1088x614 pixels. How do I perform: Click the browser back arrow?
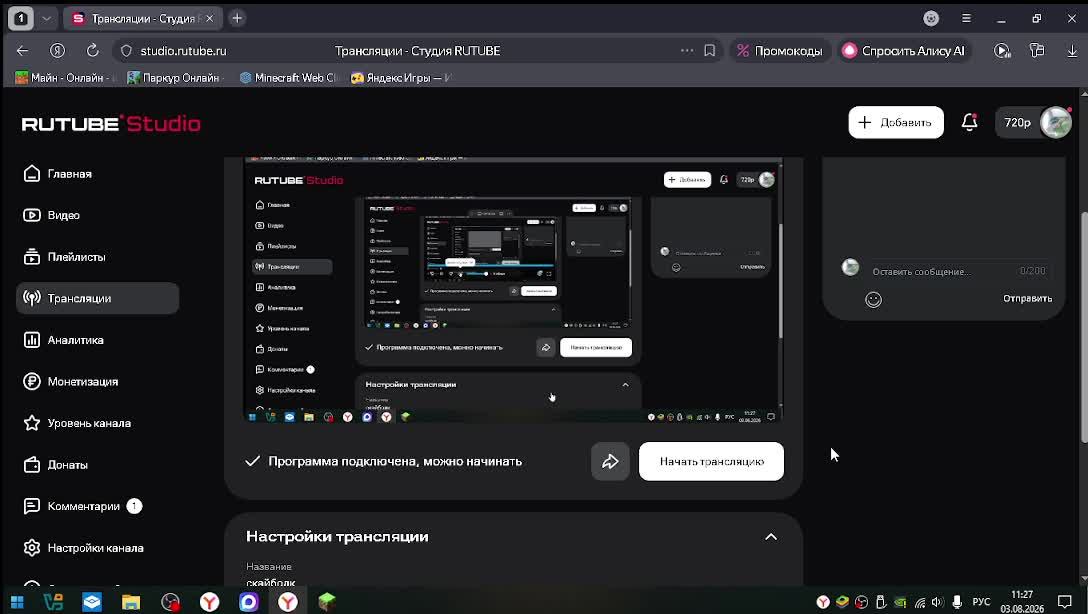[22, 51]
